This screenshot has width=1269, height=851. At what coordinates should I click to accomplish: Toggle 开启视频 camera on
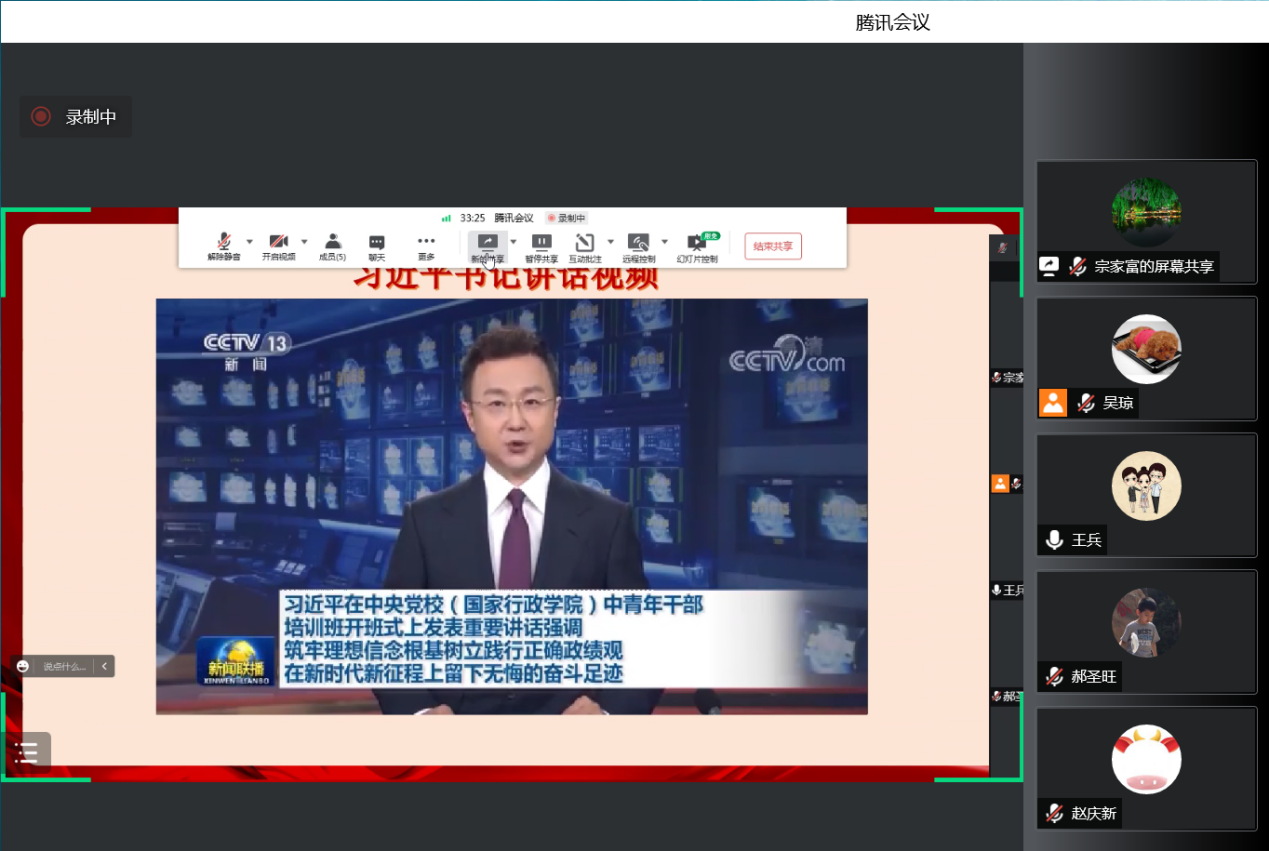pos(278,246)
